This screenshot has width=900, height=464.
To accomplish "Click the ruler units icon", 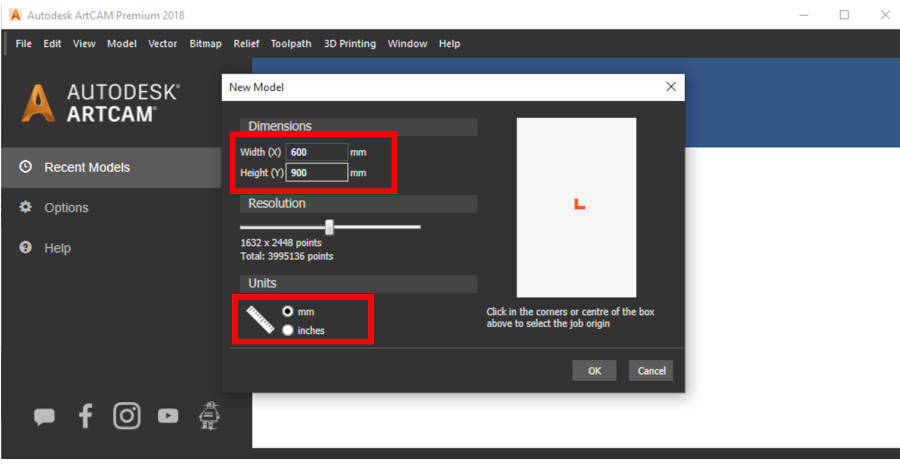I will pos(261,320).
